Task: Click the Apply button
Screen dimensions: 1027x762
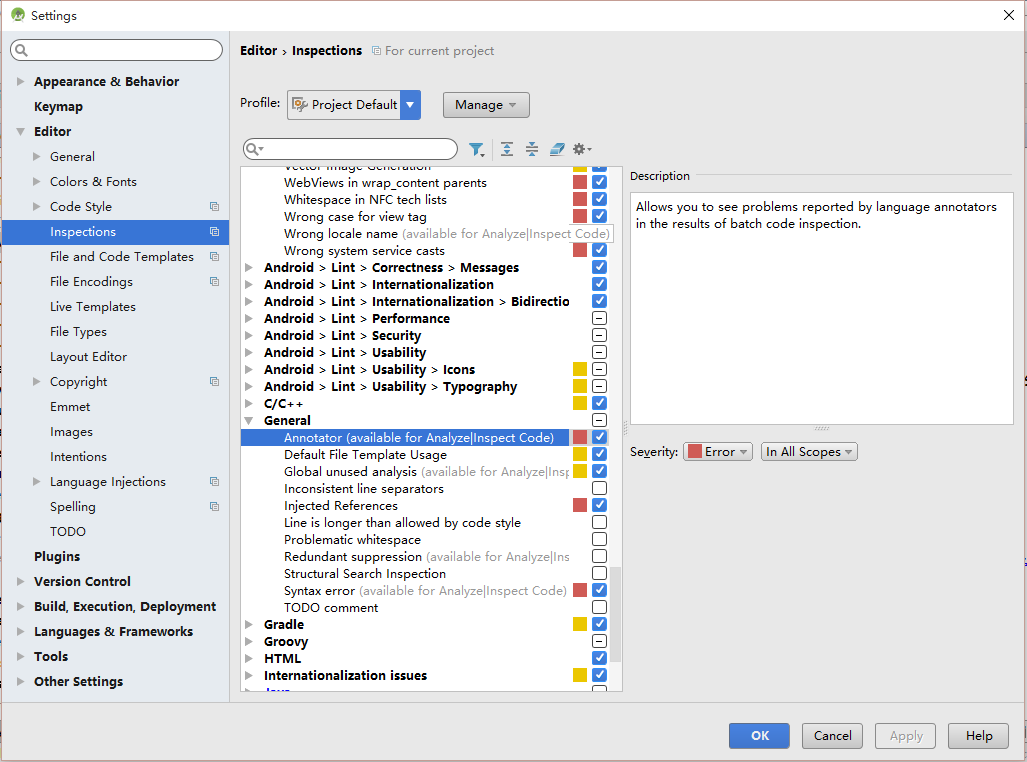Action: (905, 736)
